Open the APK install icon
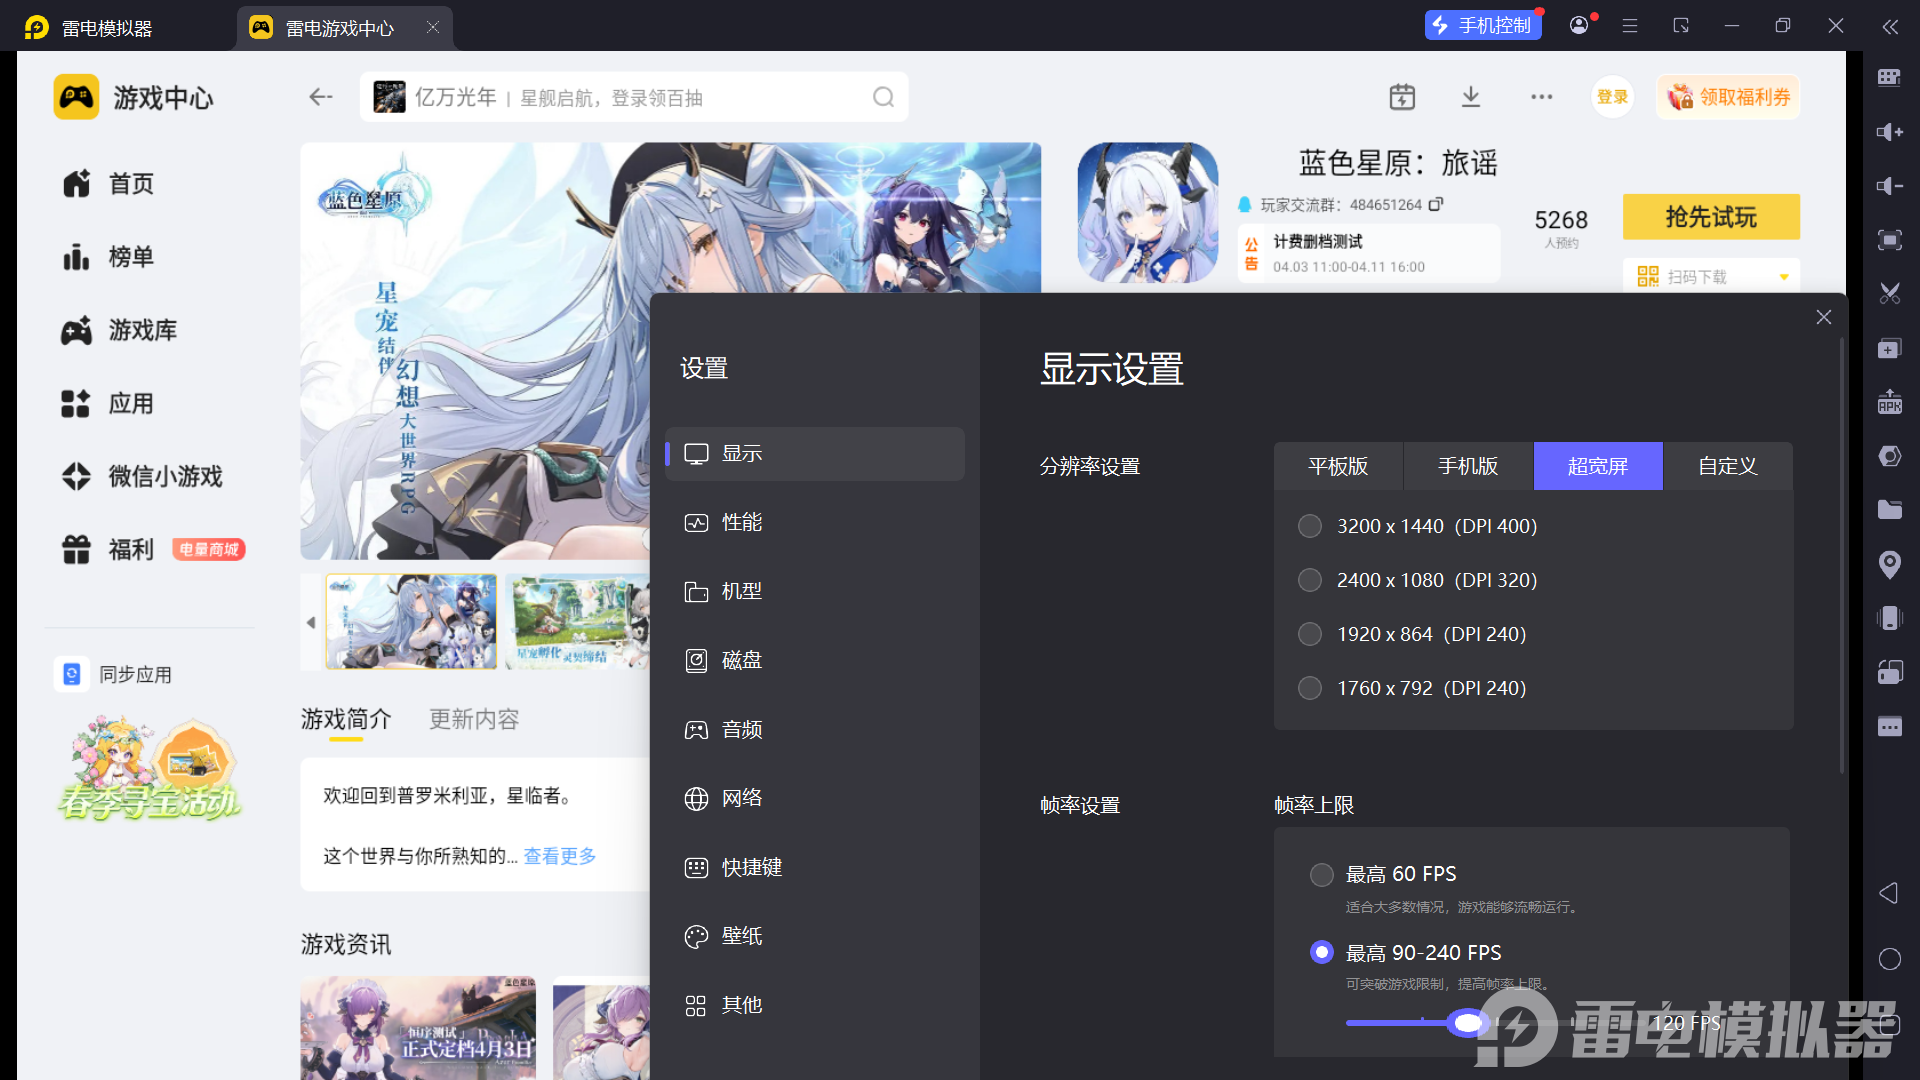 pyautogui.click(x=1889, y=402)
